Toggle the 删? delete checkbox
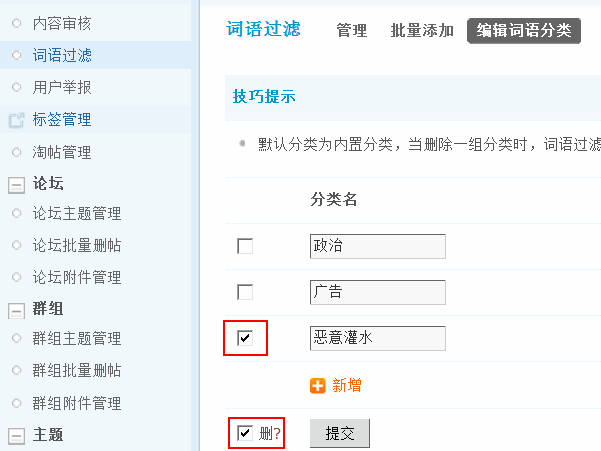Viewport: 601px width, 451px height. coord(245,433)
